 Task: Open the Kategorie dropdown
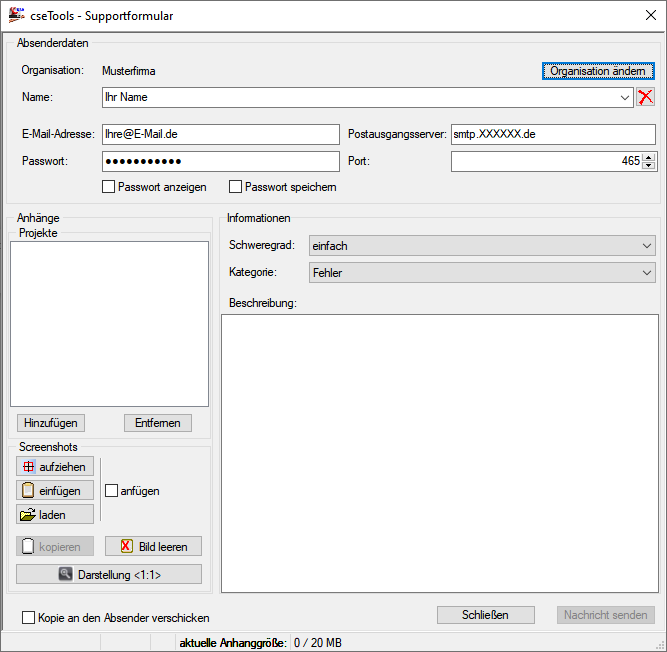click(645, 272)
